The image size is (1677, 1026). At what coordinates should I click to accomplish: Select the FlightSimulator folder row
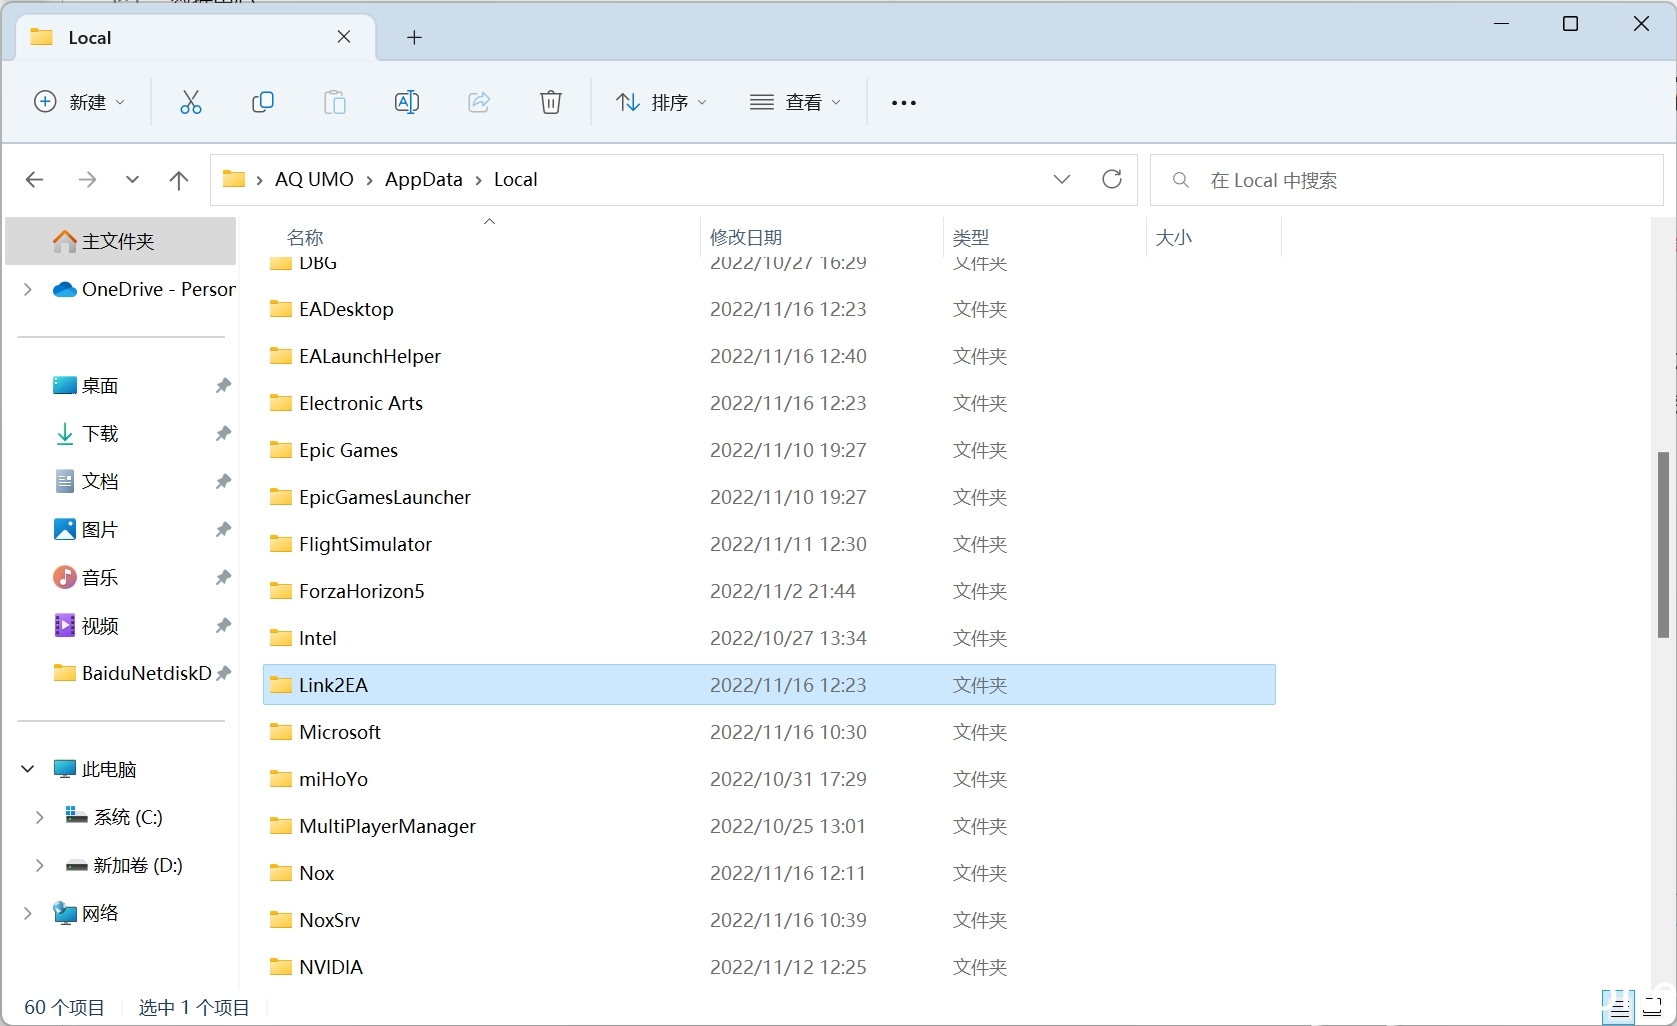(x=769, y=544)
